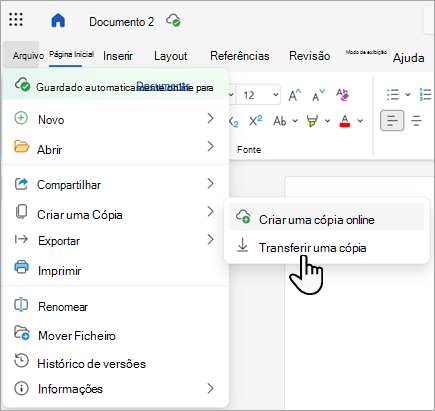This screenshot has height=411, width=435.
Task: Apply superscript formatting
Action: [x=256, y=121]
